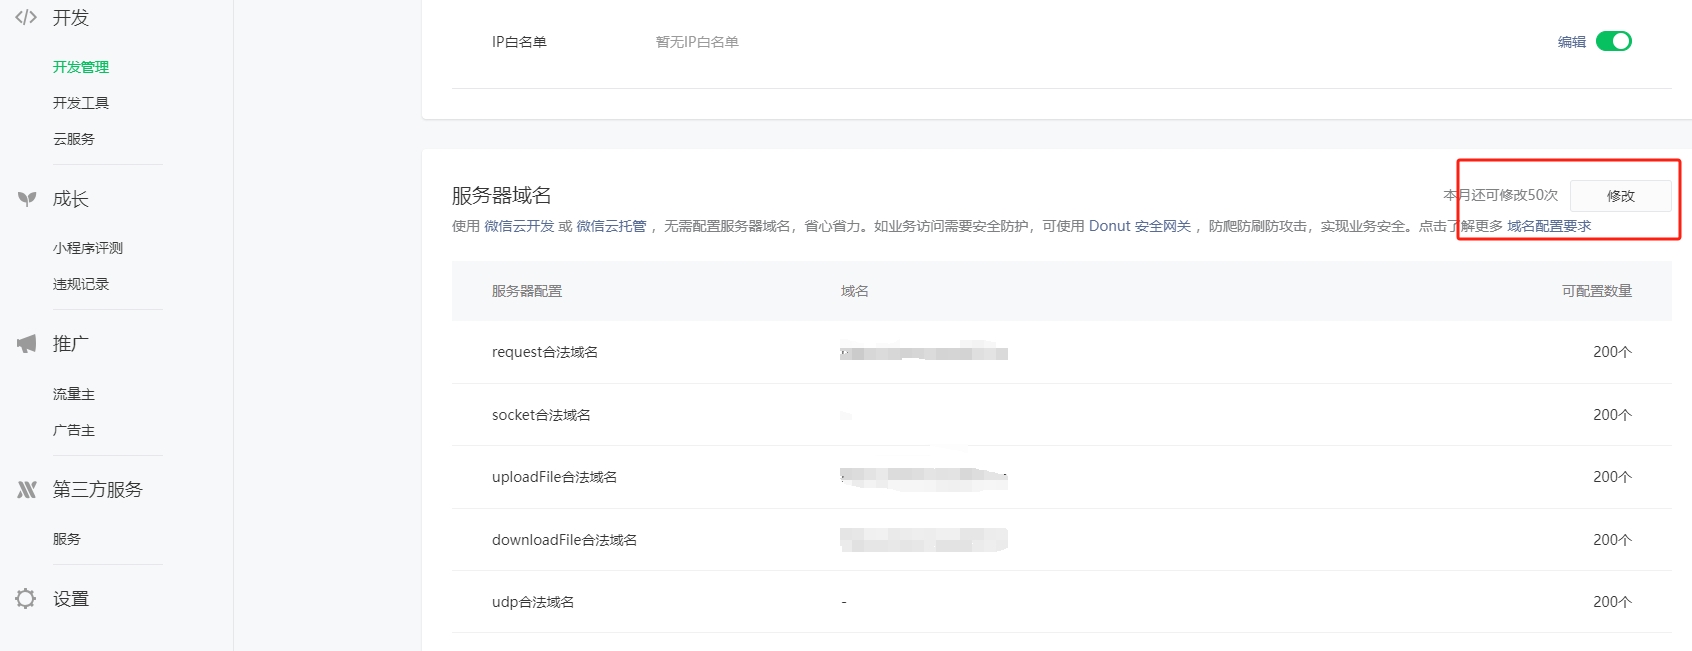Open the 微信云托管 link
The height and width of the screenshot is (651, 1692).
611,226
